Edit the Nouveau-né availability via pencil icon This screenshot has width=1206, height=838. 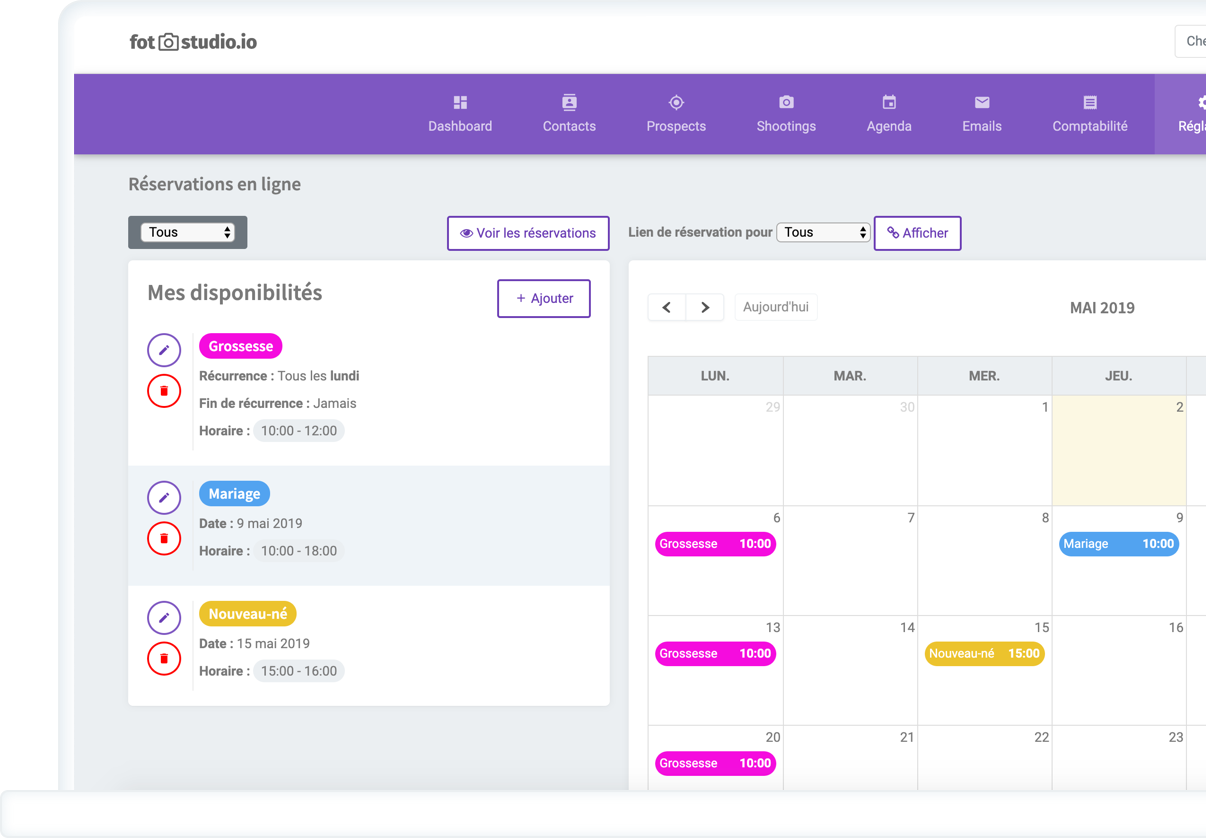[164, 618]
